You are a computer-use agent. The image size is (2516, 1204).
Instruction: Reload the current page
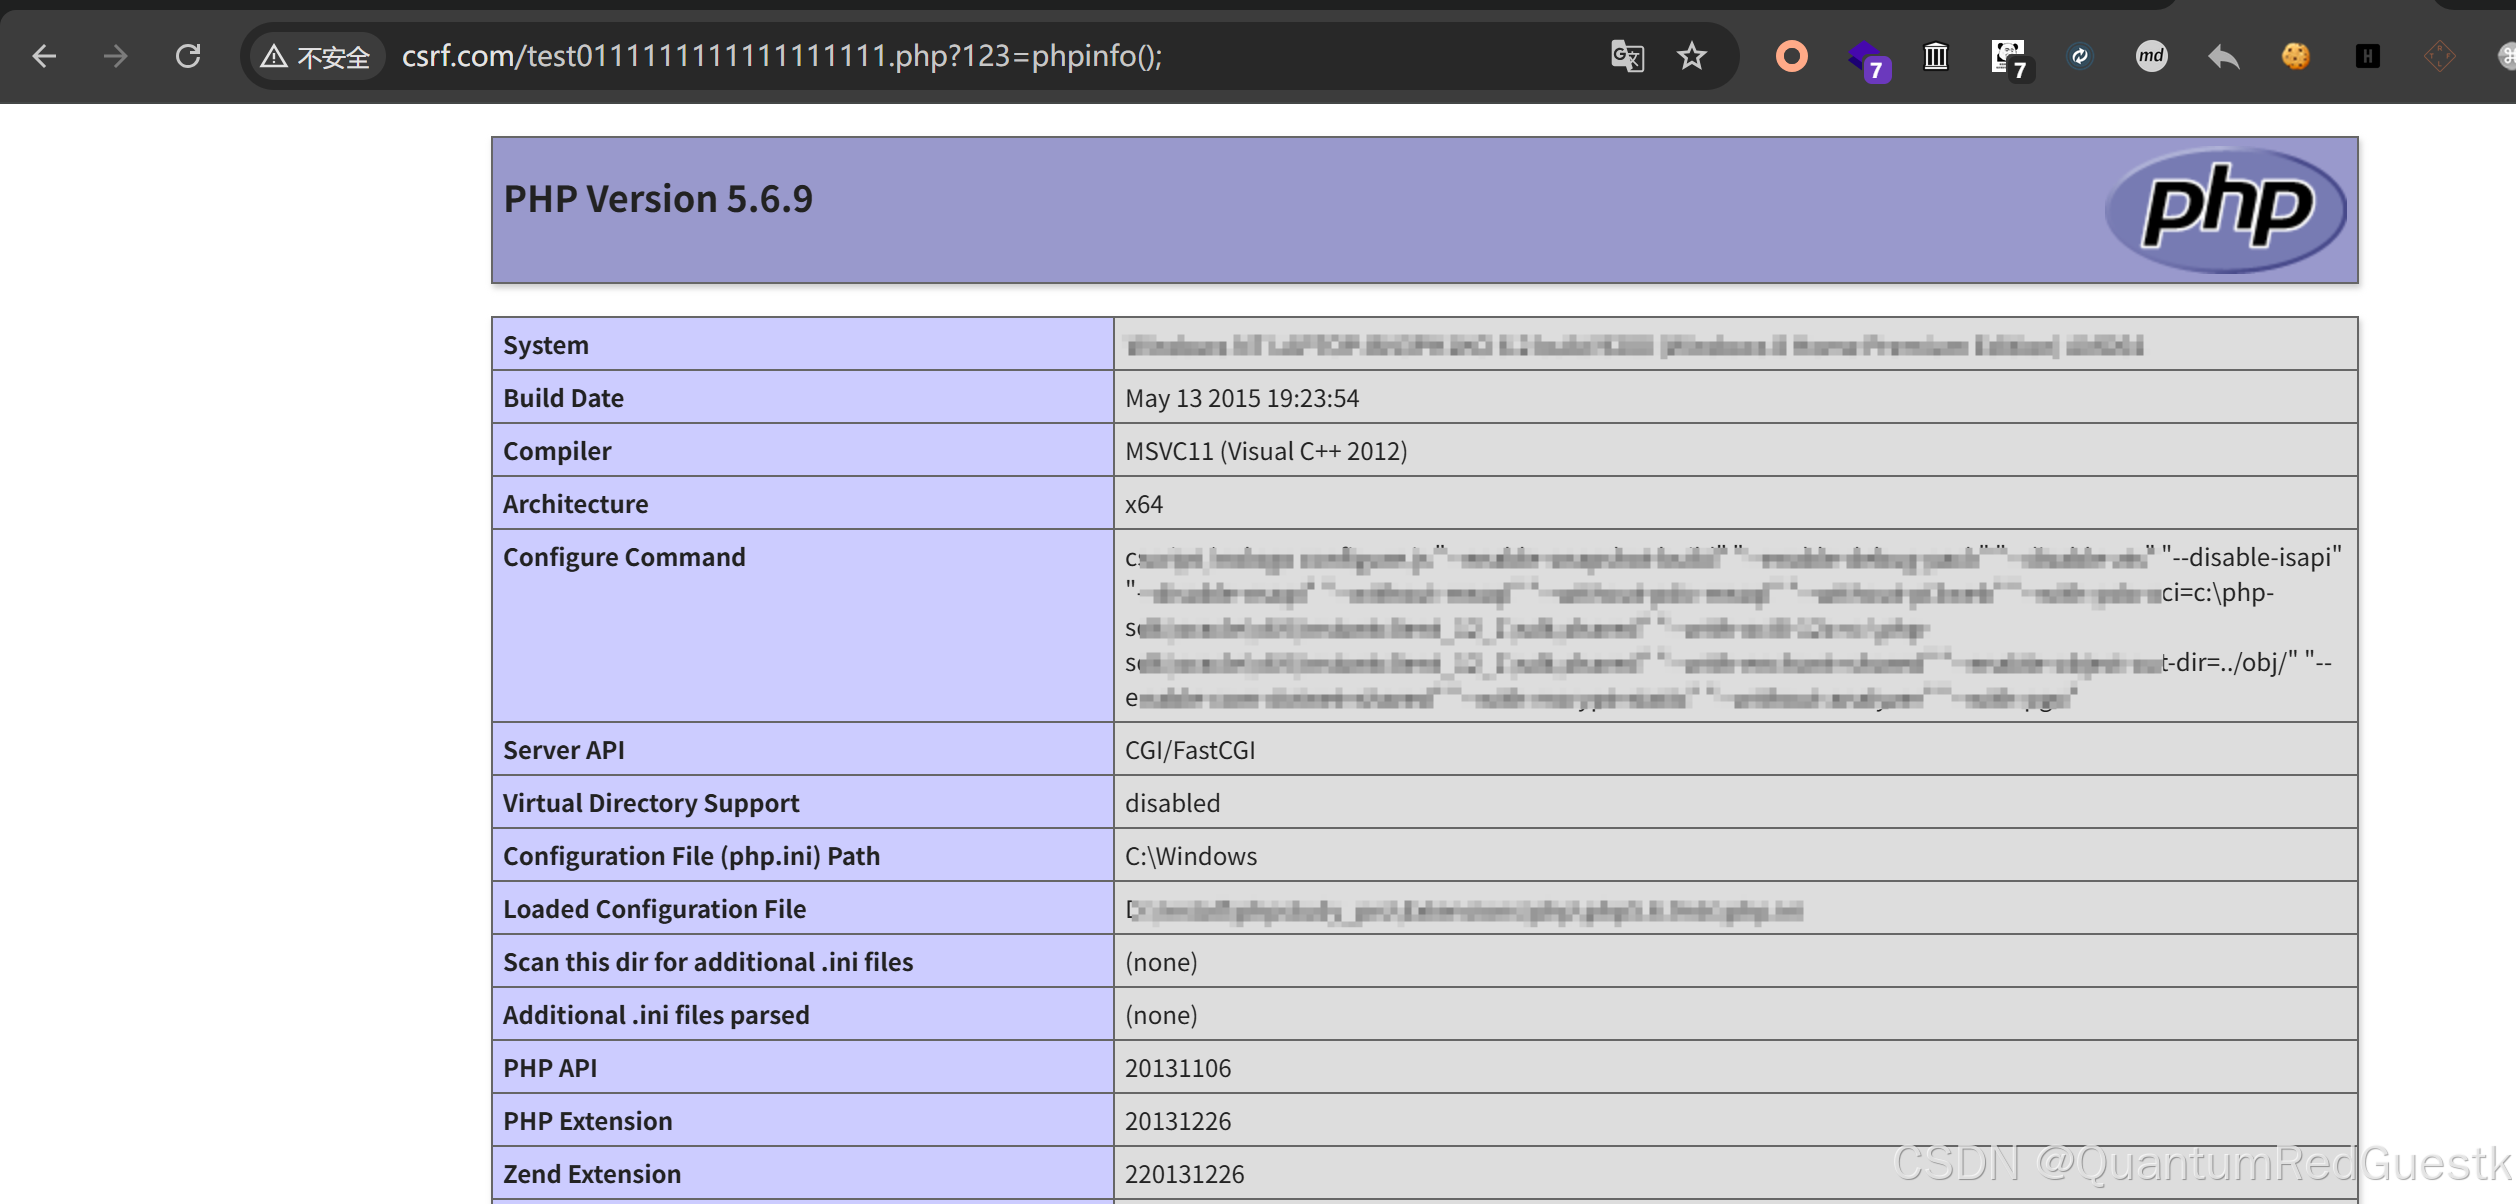(188, 56)
